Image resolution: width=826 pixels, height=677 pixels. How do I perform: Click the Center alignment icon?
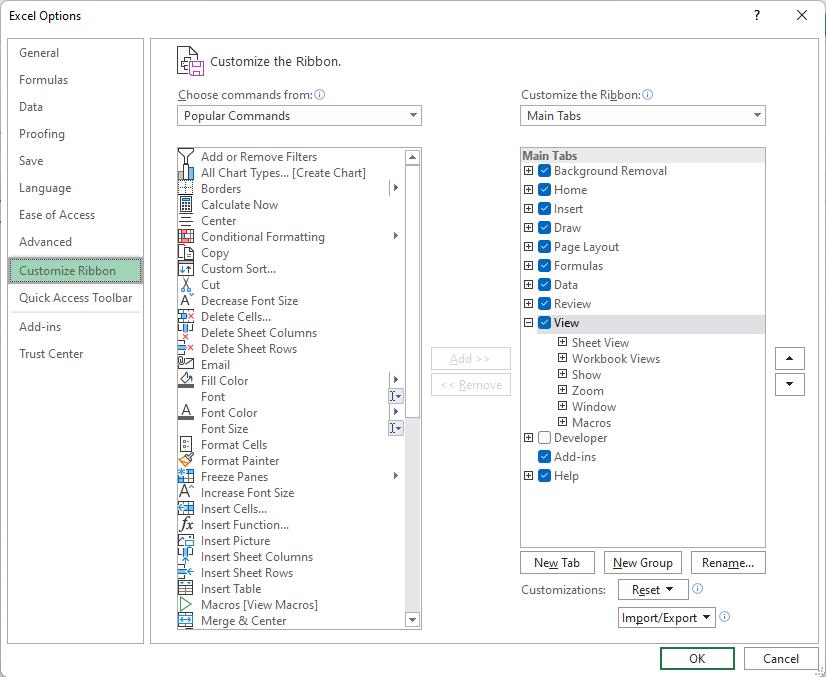click(x=185, y=221)
